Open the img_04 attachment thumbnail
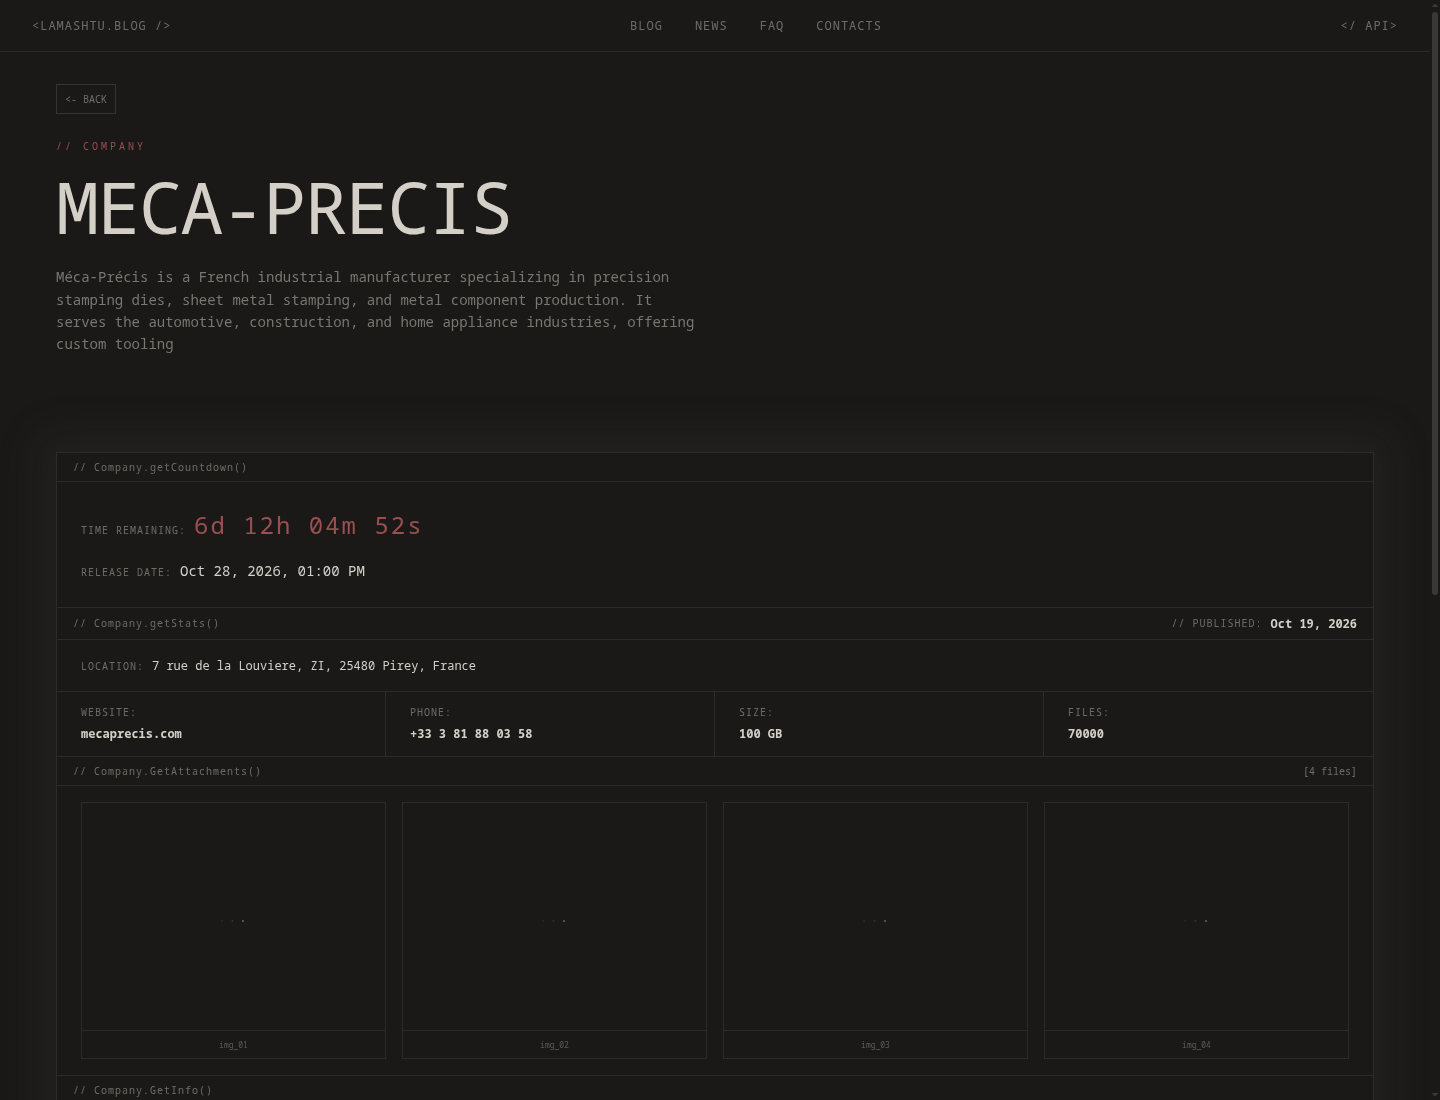This screenshot has height=1100, width=1440. [1196, 930]
